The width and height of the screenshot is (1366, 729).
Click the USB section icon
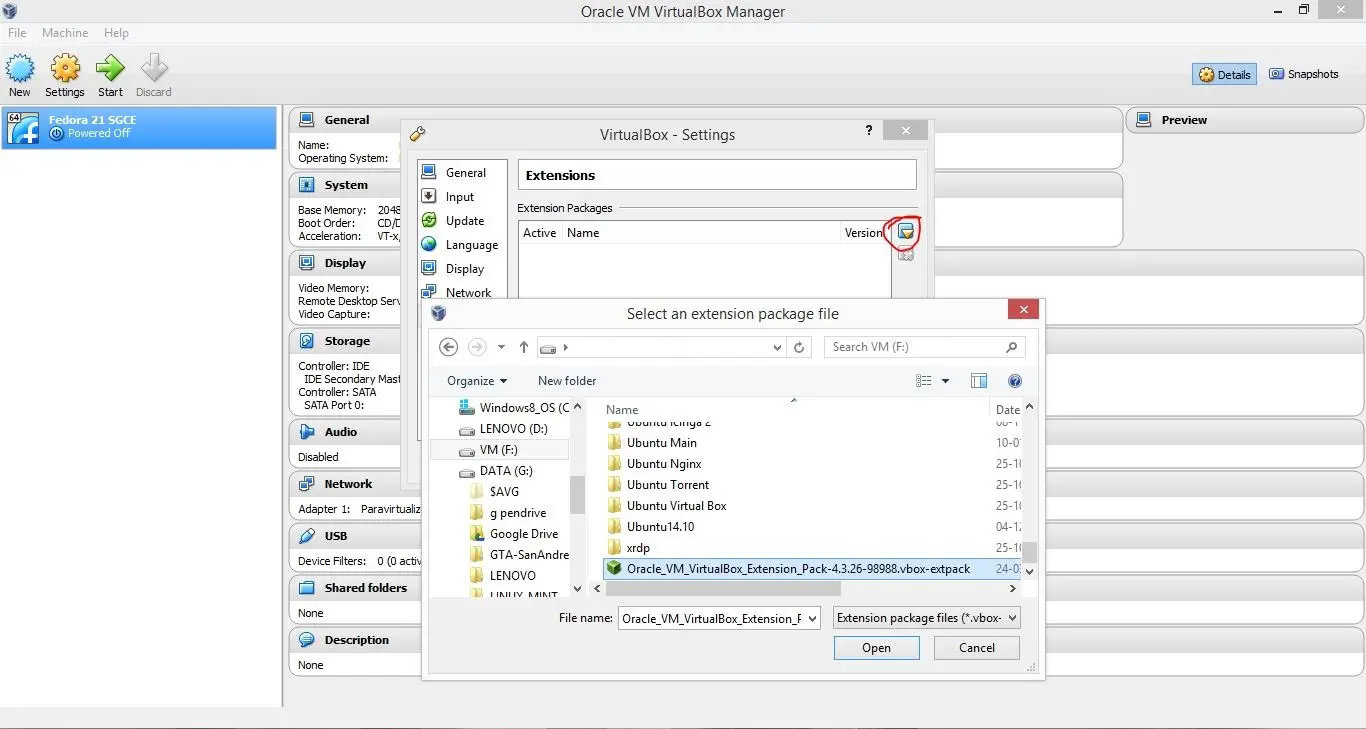tap(307, 536)
